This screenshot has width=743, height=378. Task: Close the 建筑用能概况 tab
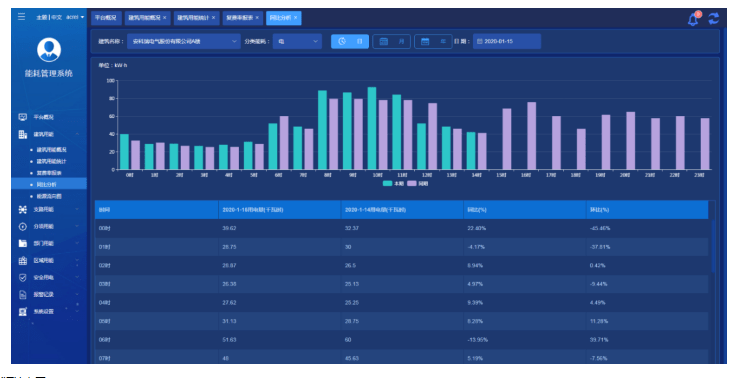tap(164, 18)
